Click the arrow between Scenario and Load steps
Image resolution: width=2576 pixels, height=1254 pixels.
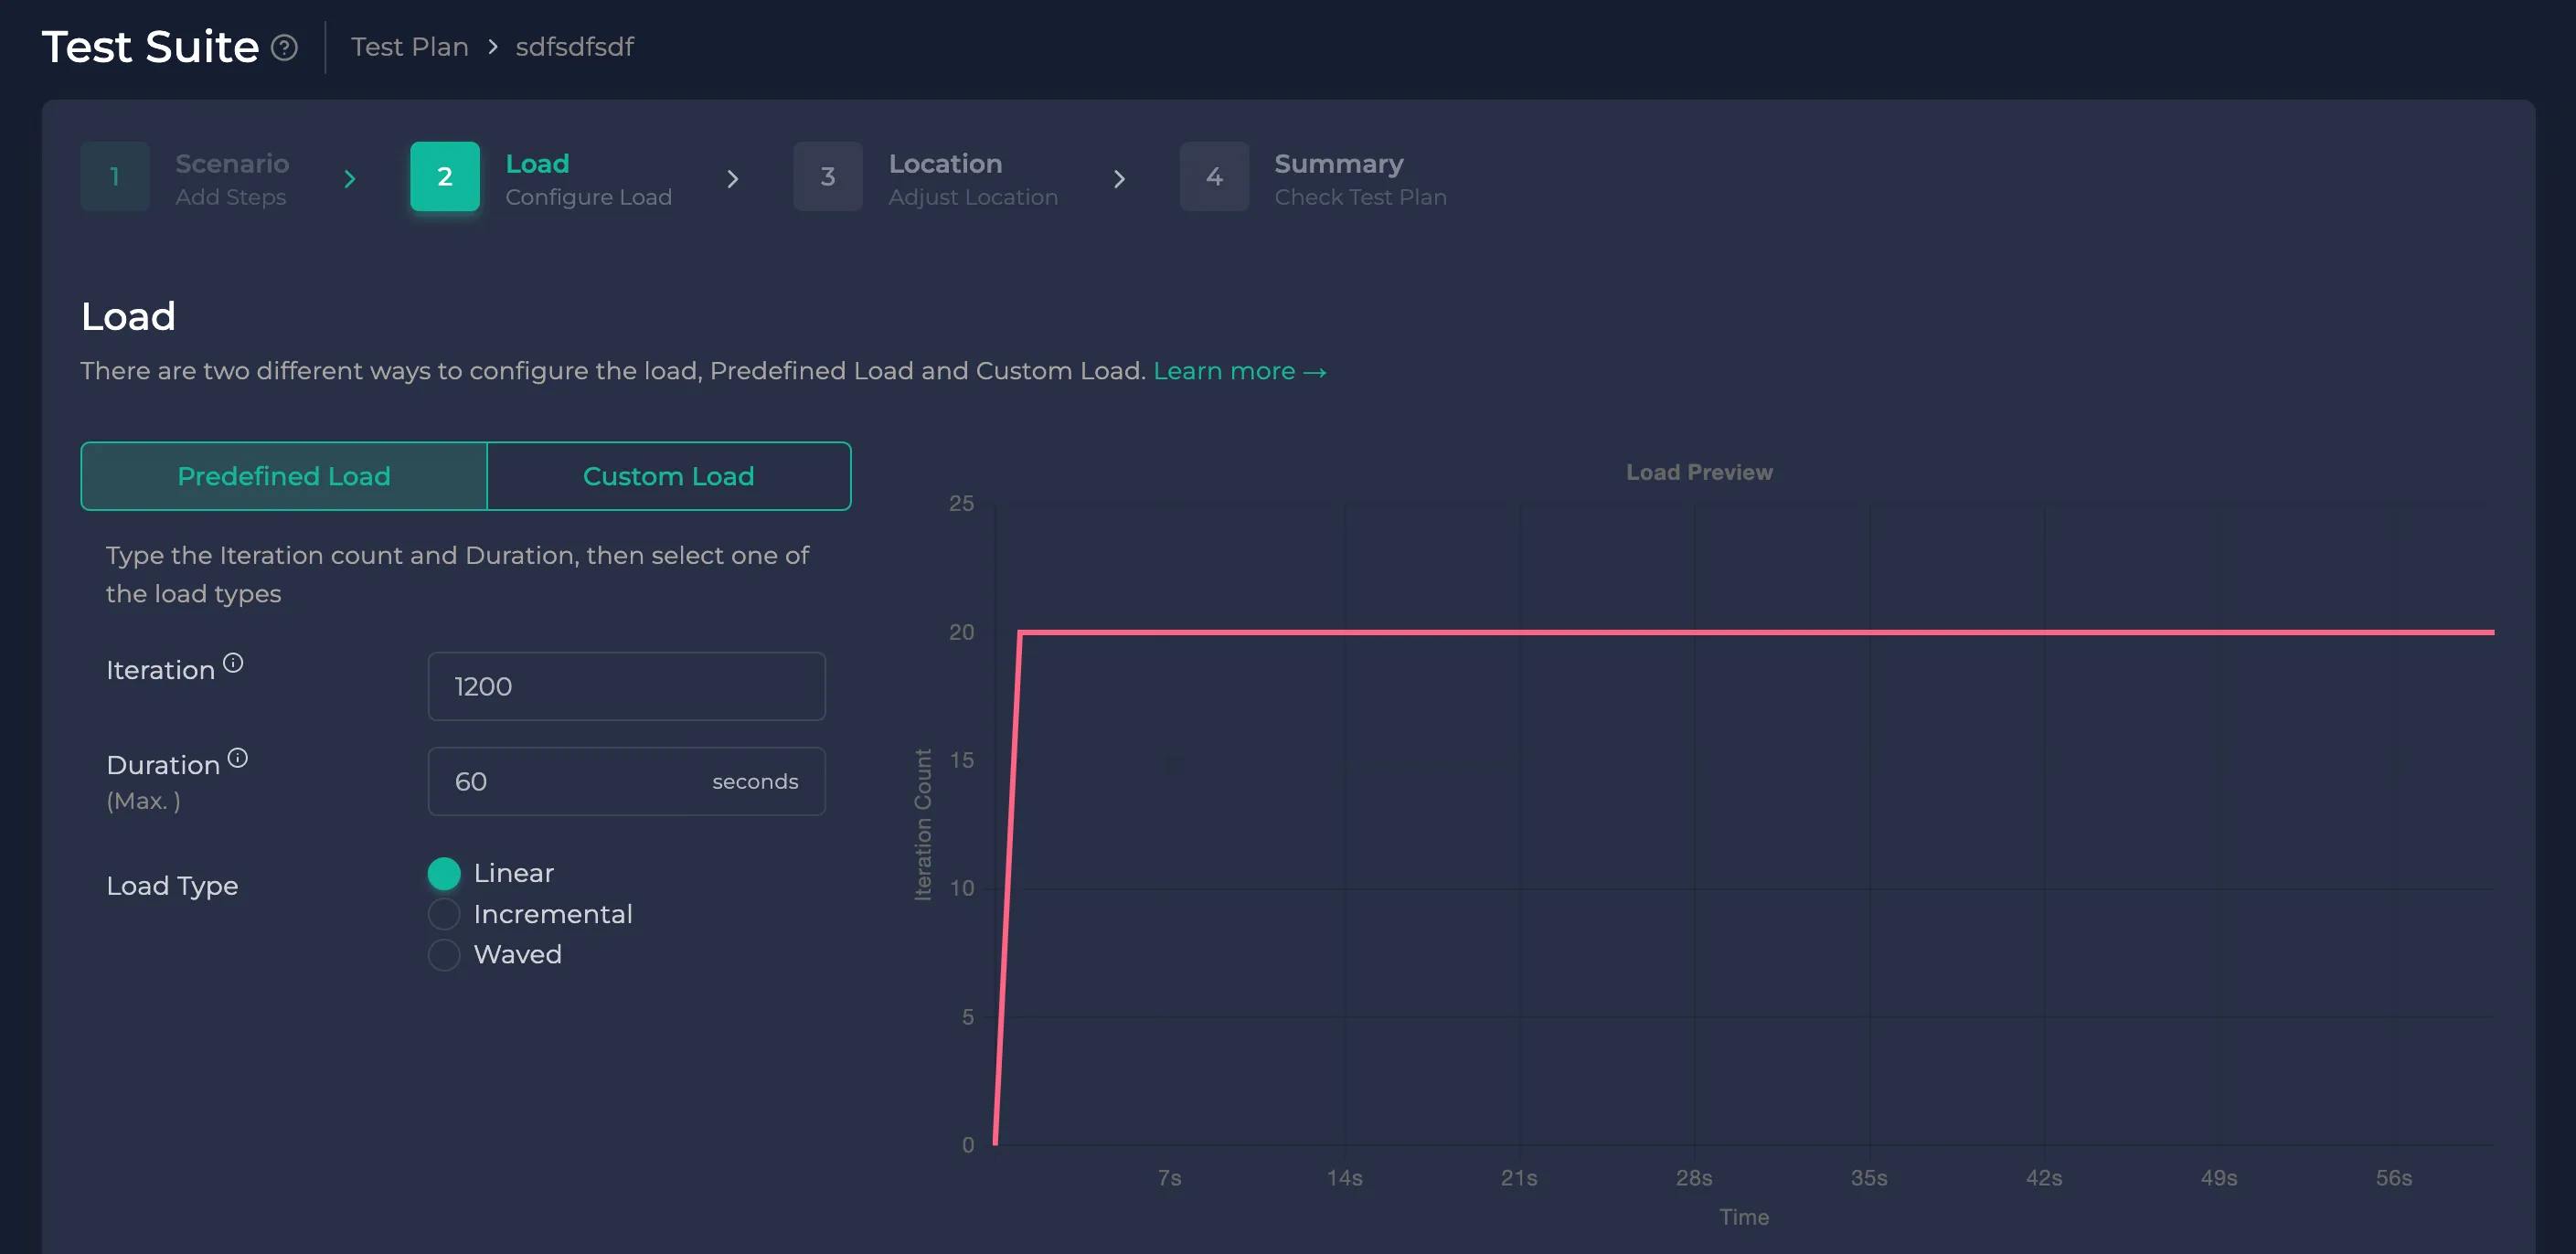point(350,179)
